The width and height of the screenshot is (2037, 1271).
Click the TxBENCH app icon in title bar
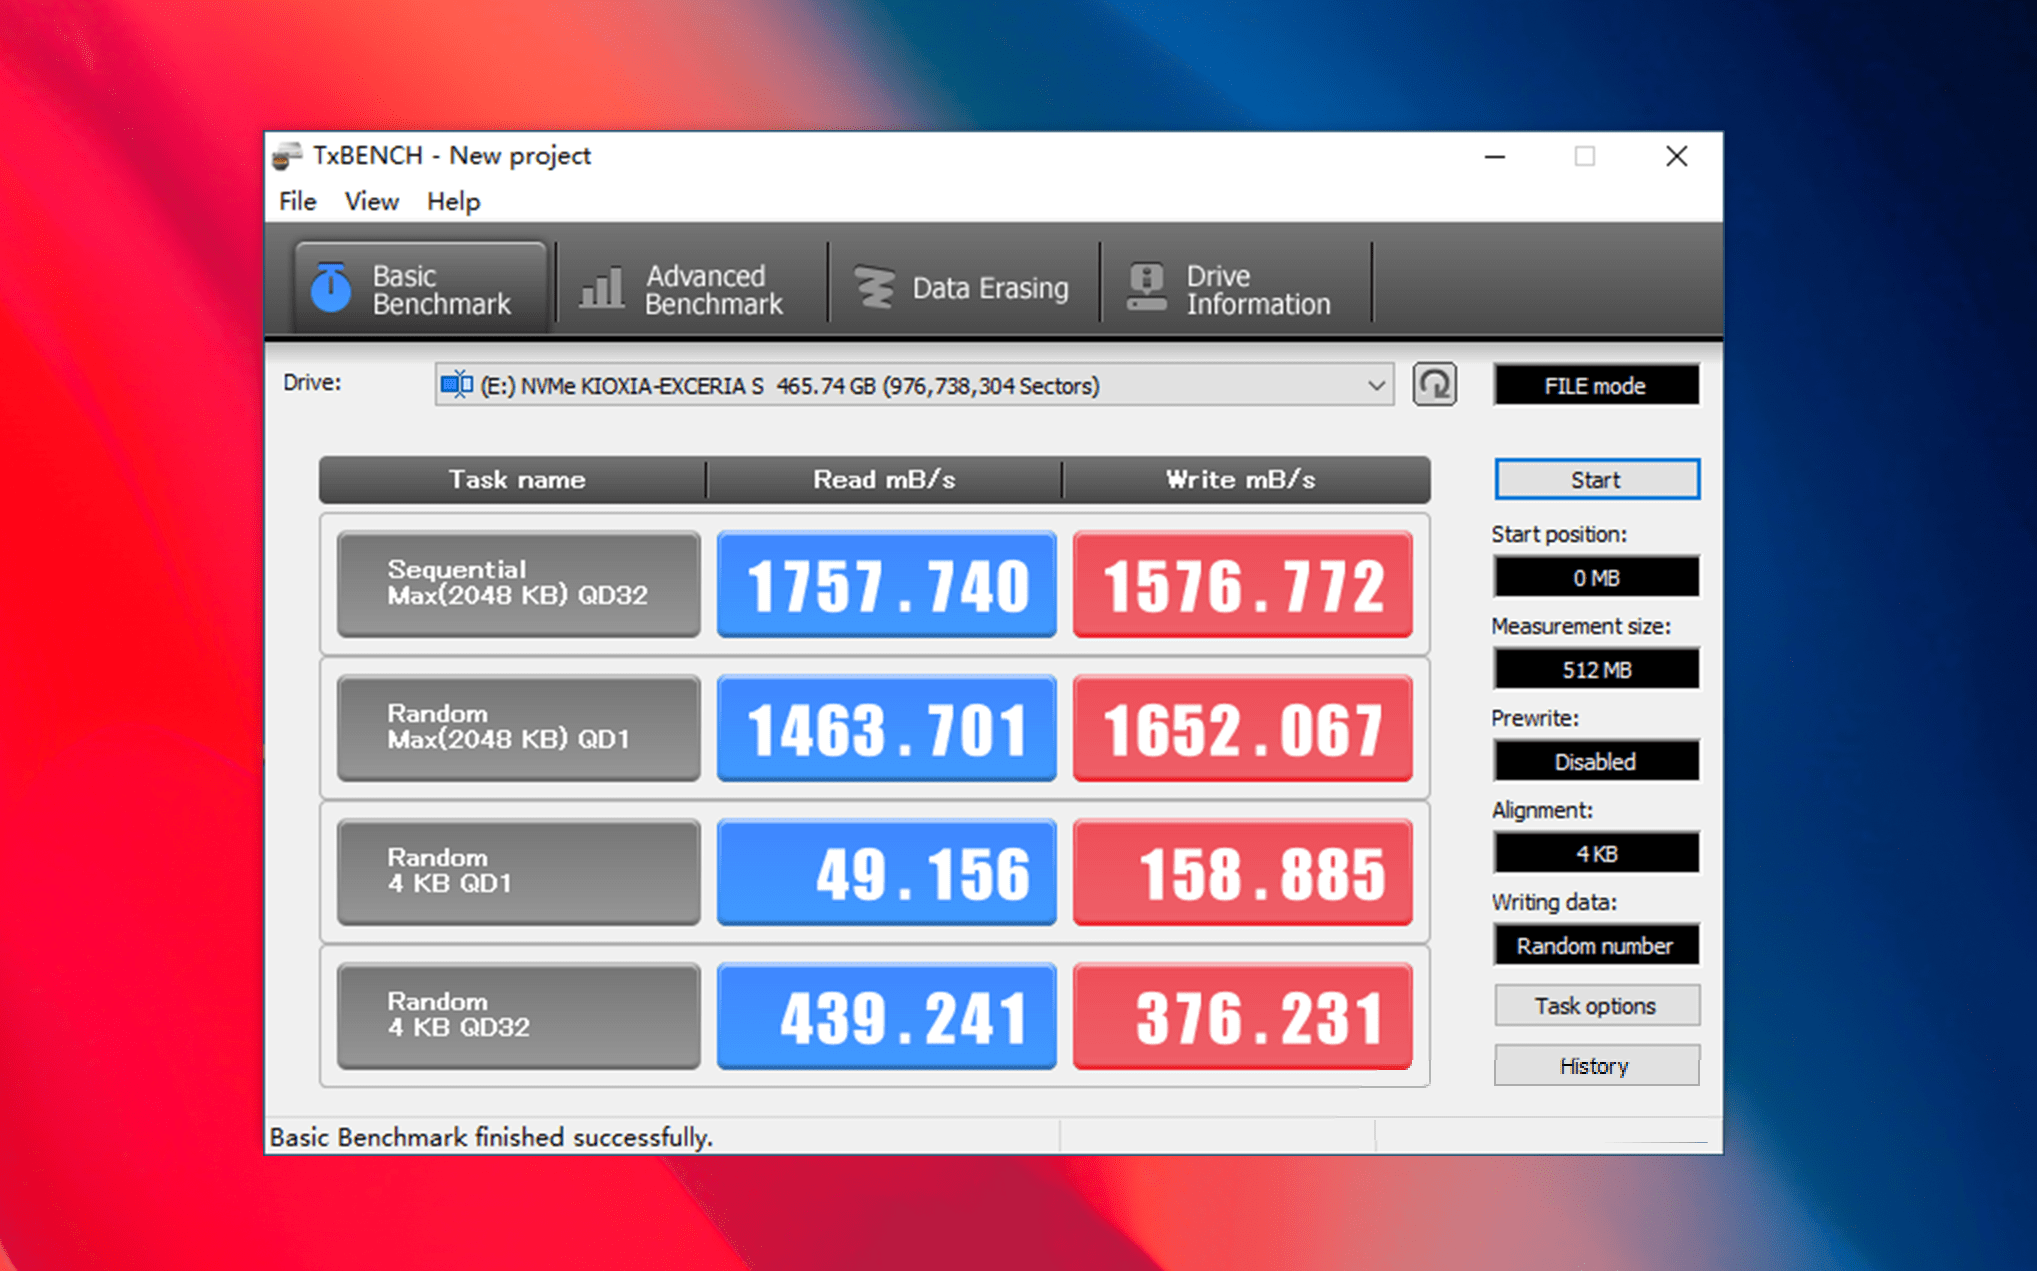point(287,156)
